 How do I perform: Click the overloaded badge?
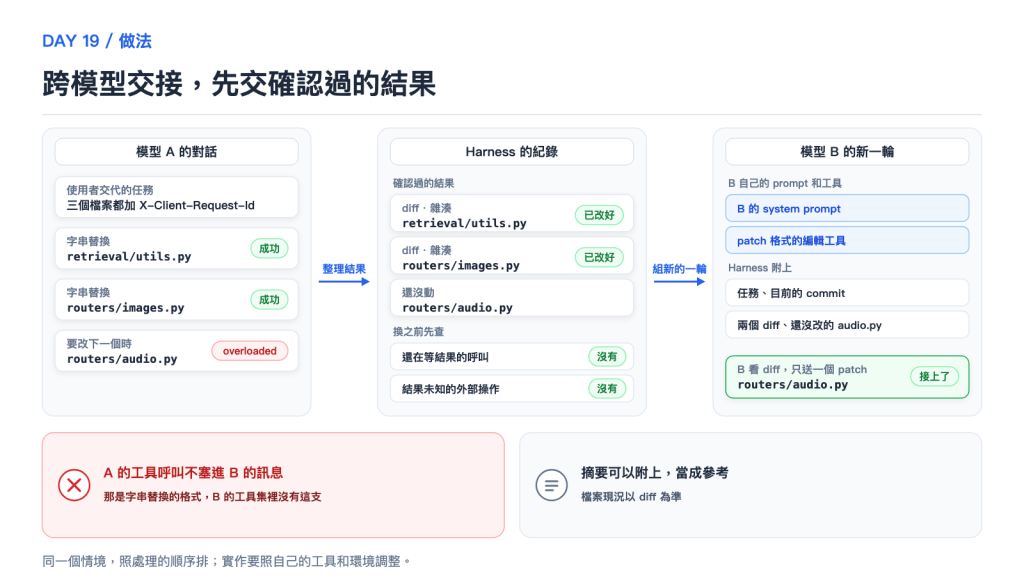(249, 351)
